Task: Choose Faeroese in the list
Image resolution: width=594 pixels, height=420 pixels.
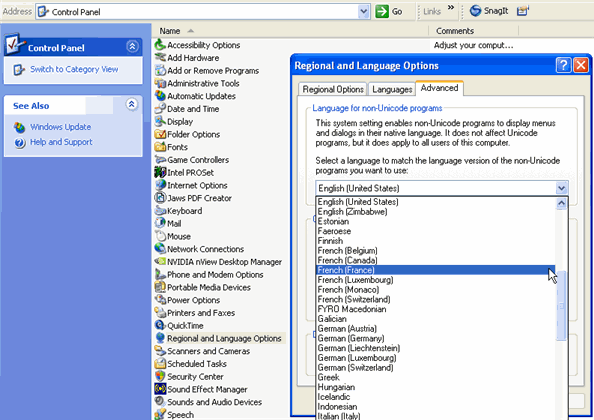Action: pyautogui.click(x=436, y=231)
